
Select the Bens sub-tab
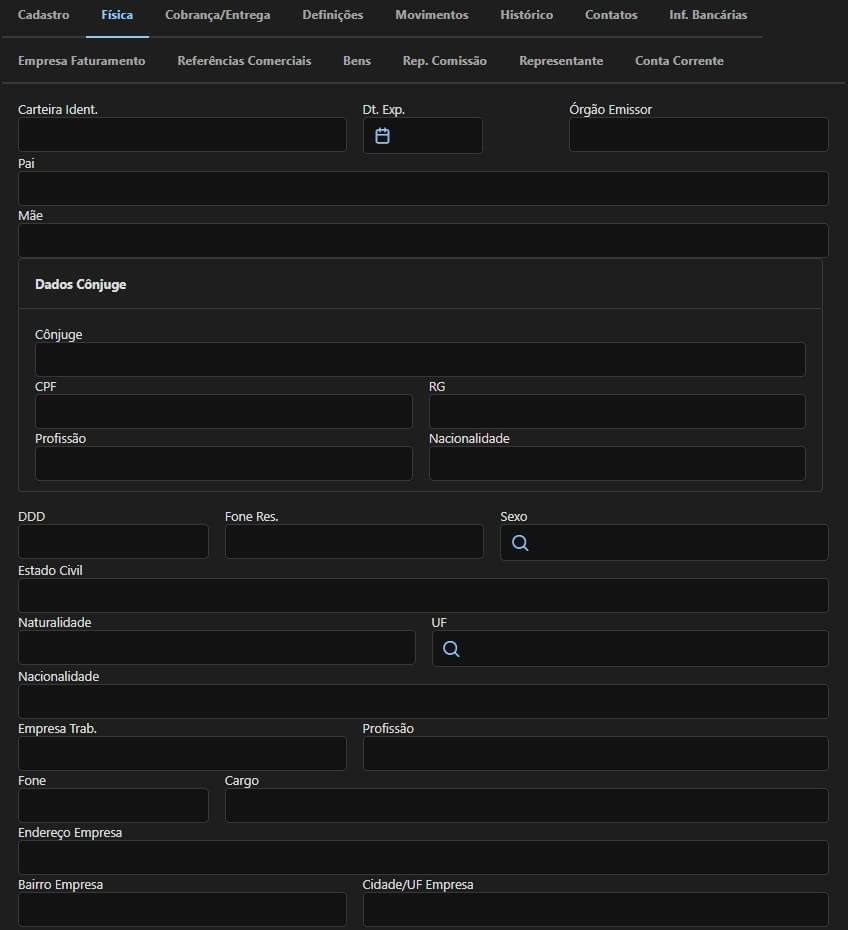point(357,61)
